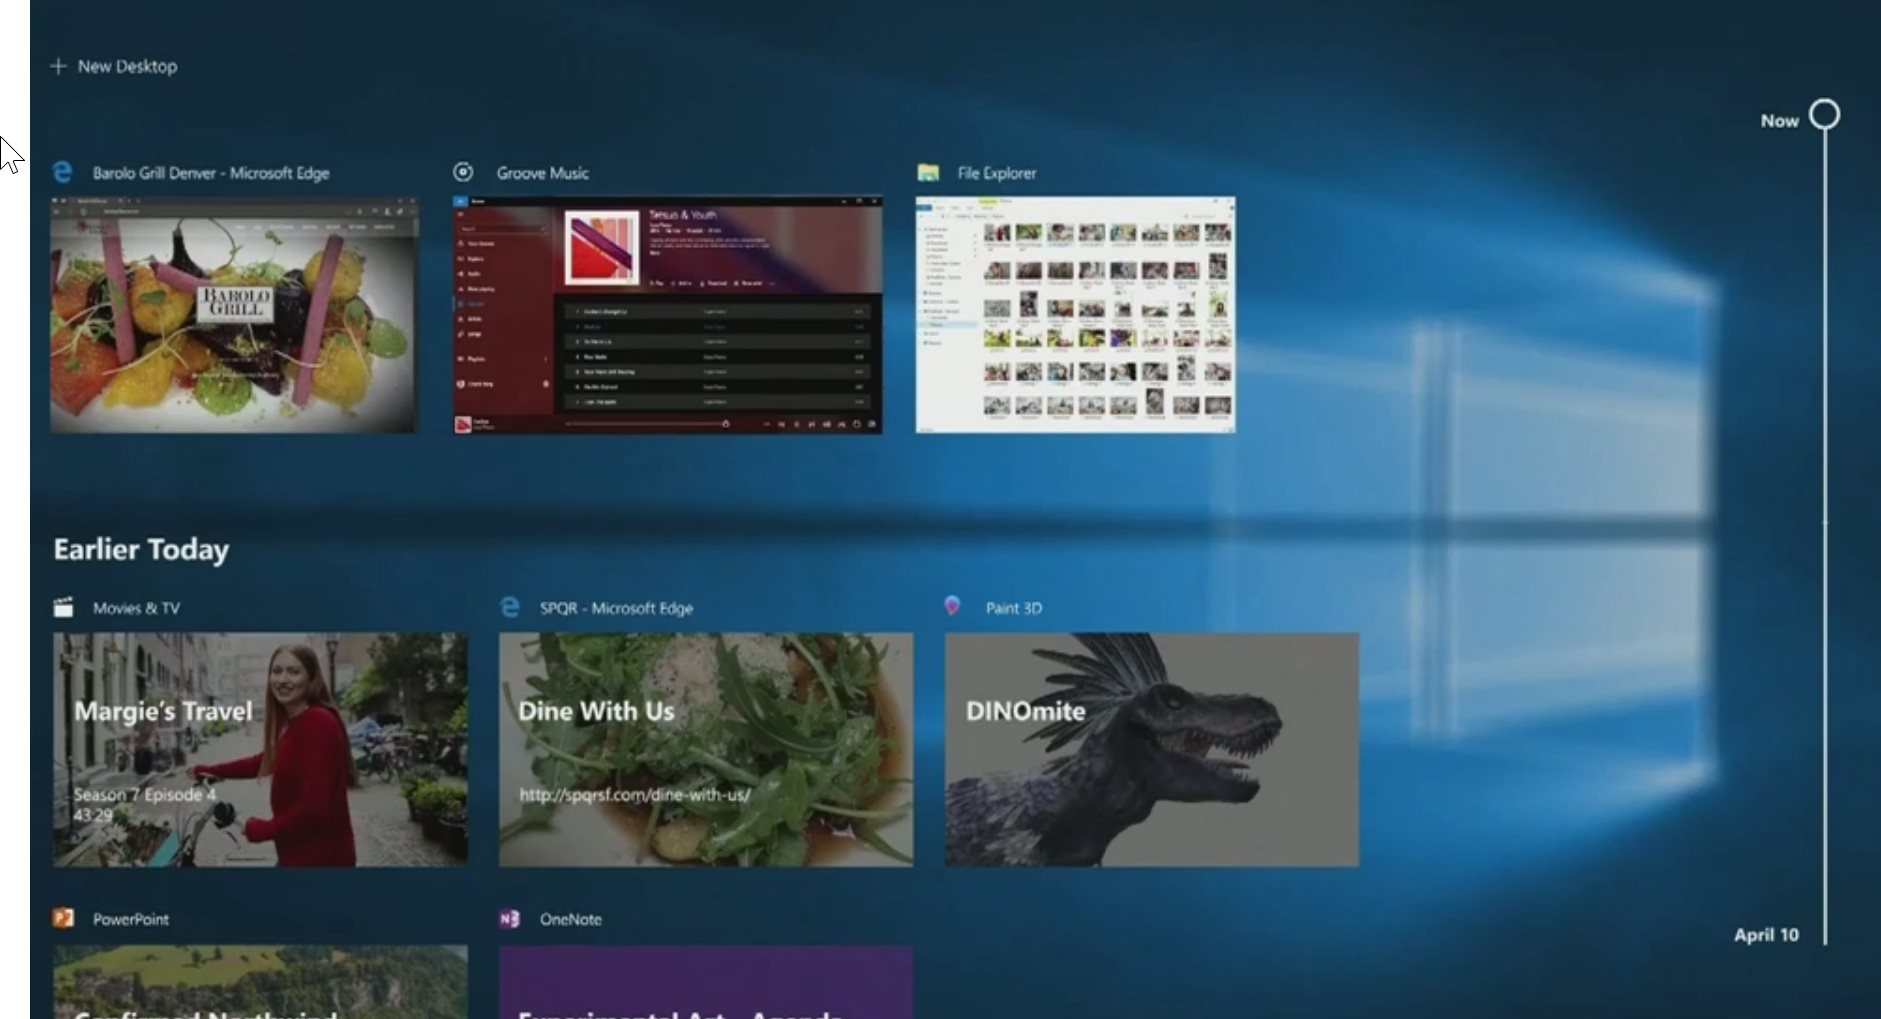Click the New Desktop button label

pyautogui.click(x=127, y=66)
